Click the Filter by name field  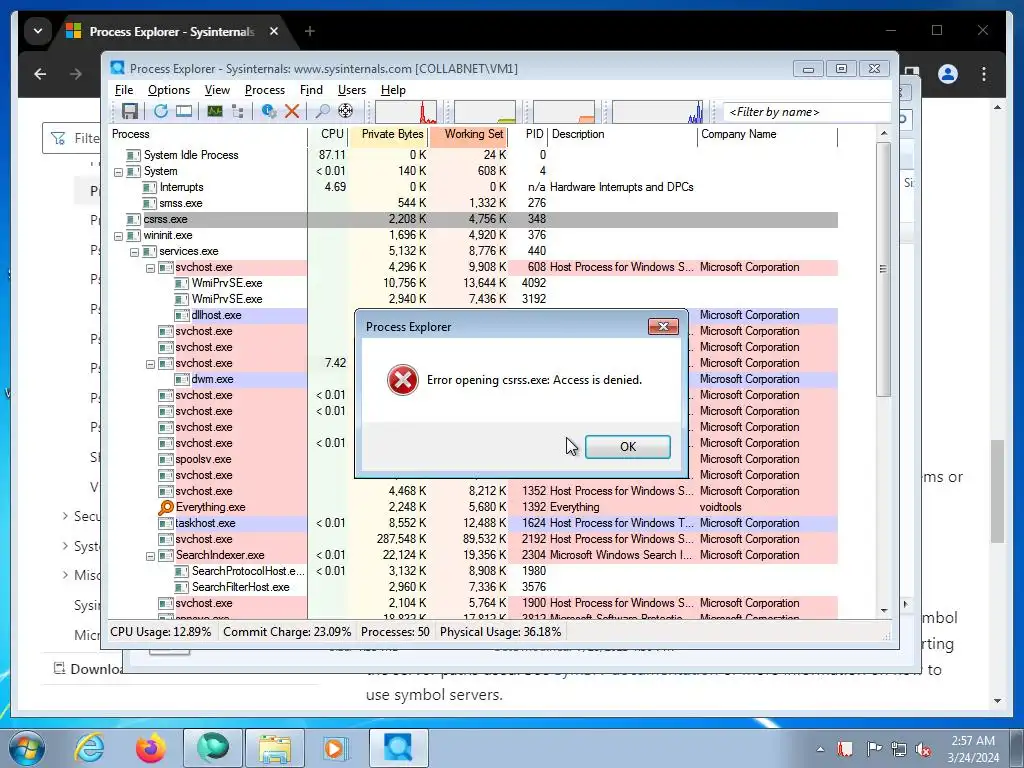807,112
